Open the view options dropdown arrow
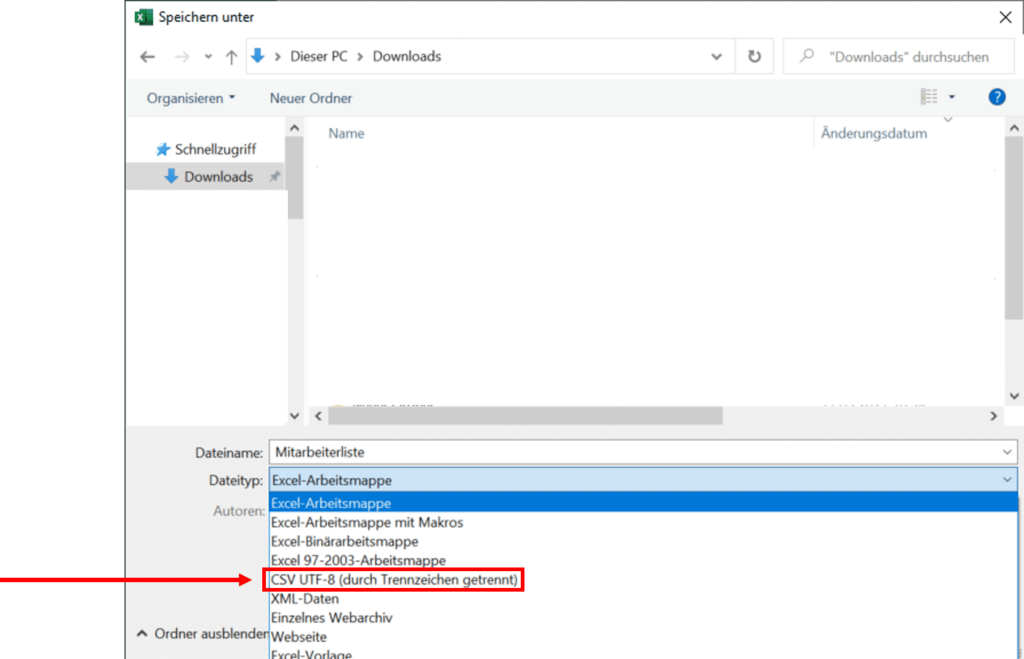 [x=952, y=97]
